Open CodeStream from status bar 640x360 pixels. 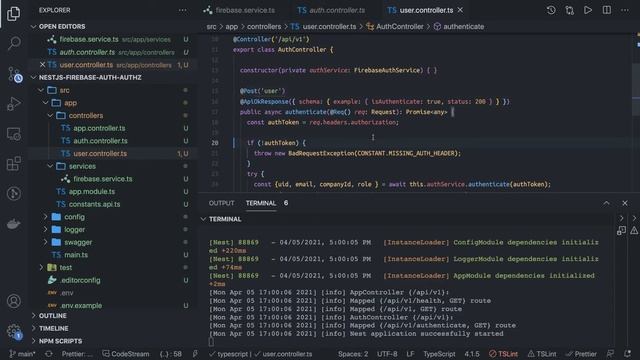pyautogui.click(x=126, y=354)
